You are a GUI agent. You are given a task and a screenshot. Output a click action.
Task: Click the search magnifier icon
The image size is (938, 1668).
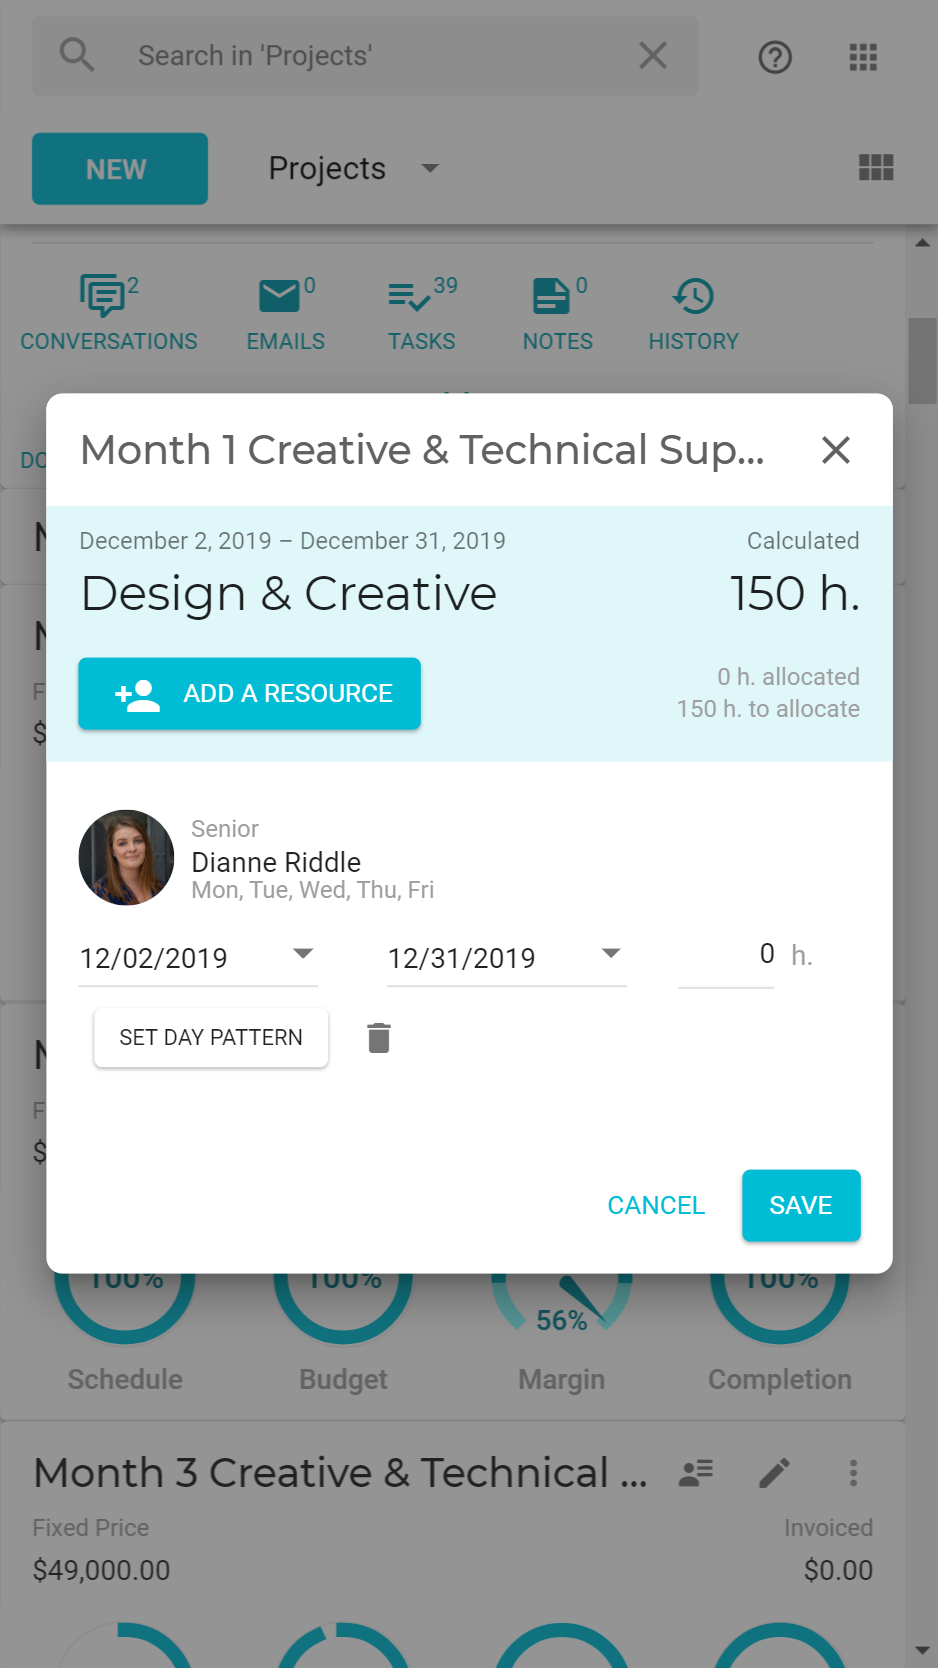pyautogui.click(x=77, y=55)
